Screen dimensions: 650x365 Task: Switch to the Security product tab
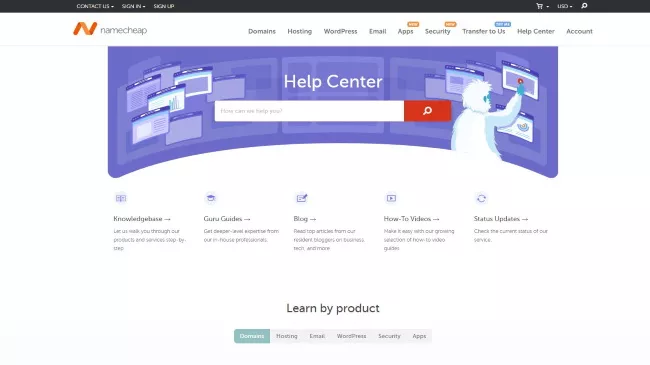point(389,336)
